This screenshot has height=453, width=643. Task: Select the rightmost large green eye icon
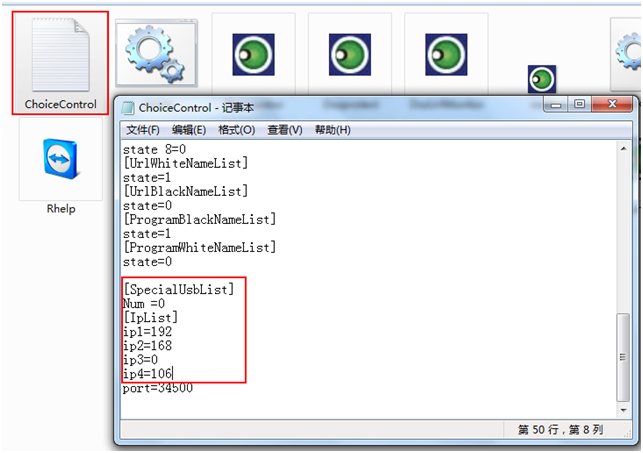coord(445,53)
